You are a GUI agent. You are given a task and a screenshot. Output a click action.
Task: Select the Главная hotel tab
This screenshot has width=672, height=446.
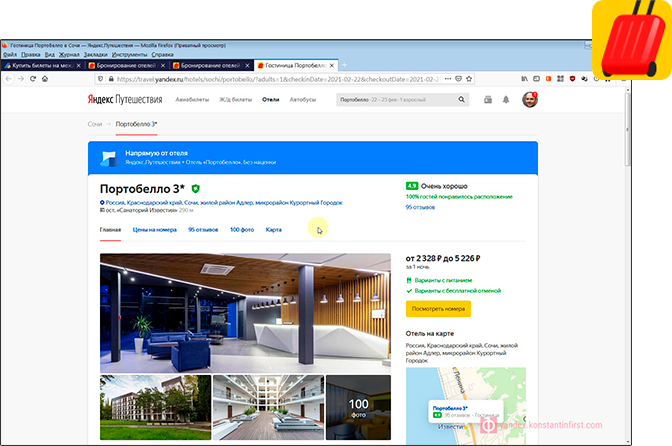[x=110, y=230]
